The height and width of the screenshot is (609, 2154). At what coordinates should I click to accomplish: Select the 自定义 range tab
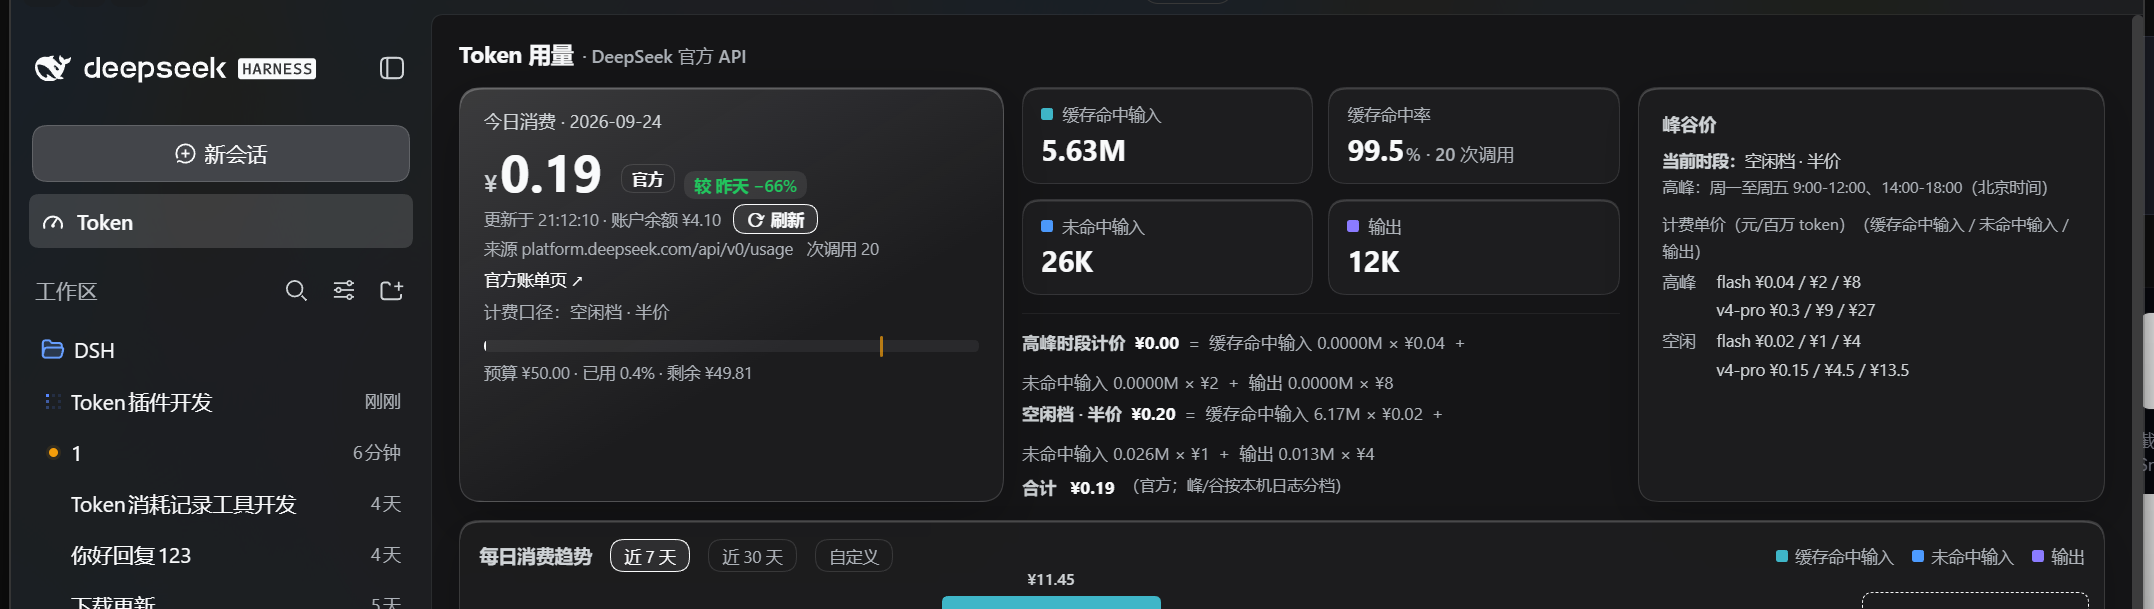854,556
